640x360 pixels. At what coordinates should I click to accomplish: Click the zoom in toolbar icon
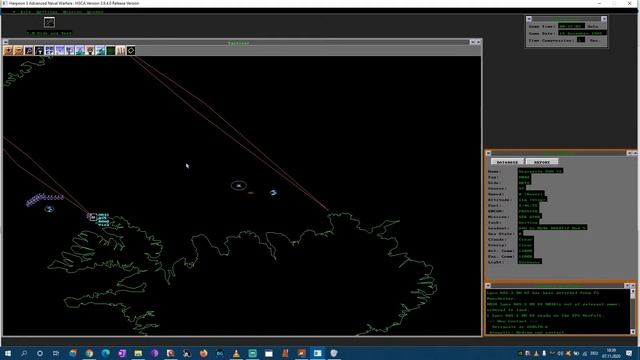[8, 51]
